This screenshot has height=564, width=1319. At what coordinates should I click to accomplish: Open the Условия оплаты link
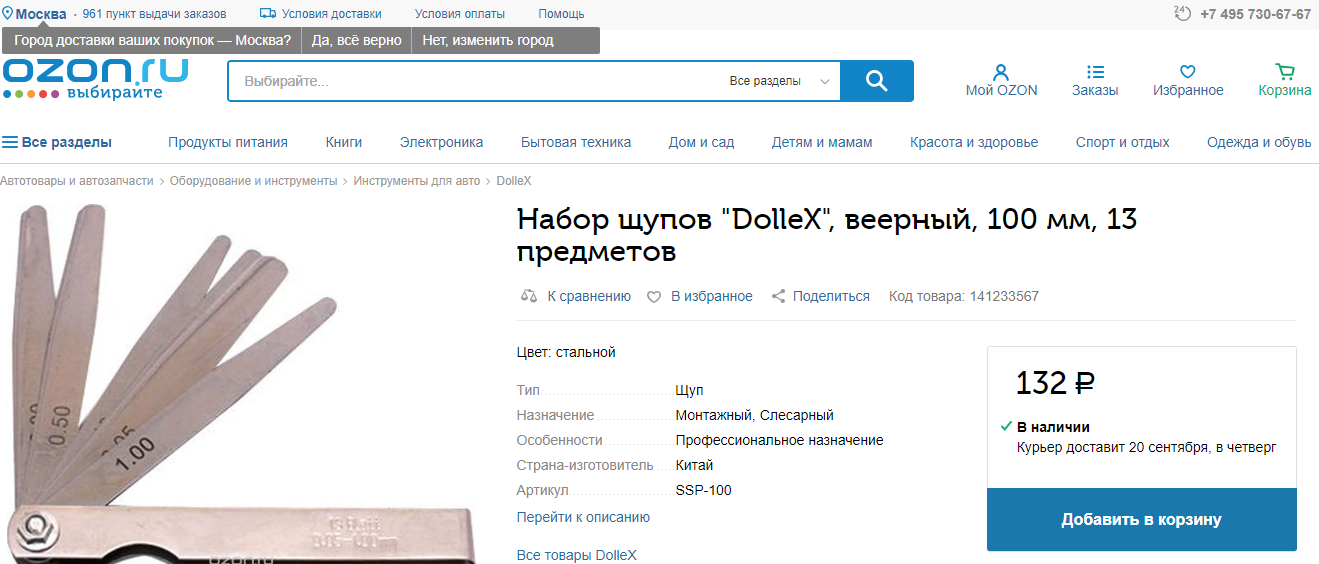(x=460, y=14)
